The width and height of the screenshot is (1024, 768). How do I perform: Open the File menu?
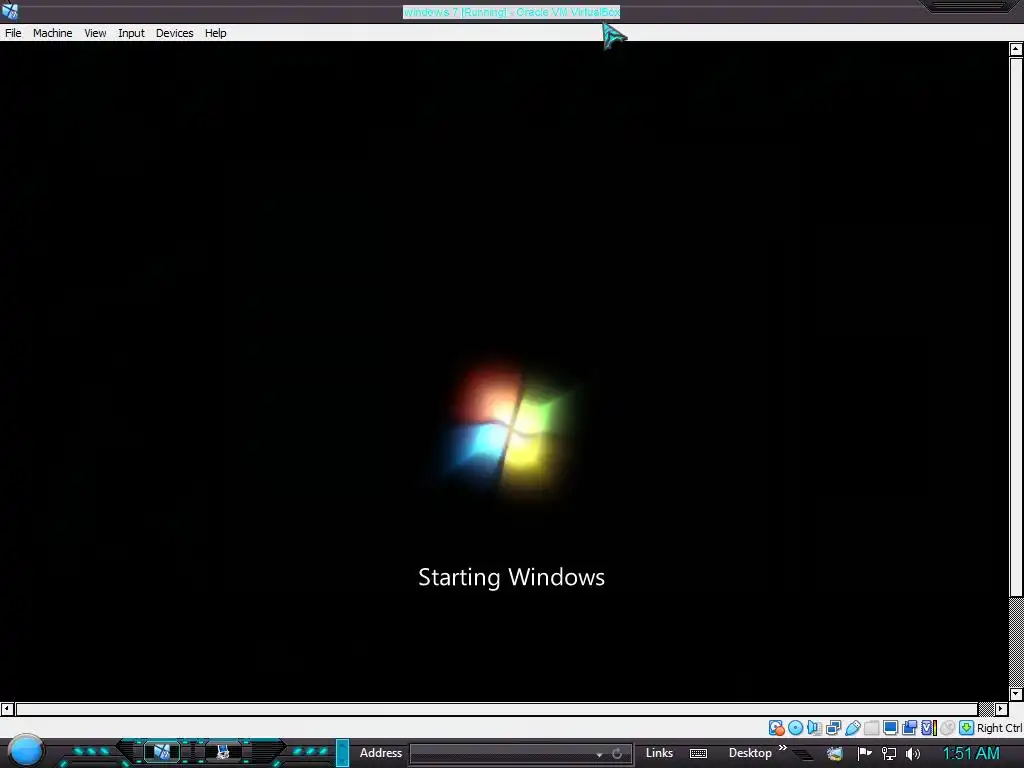coord(13,33)
